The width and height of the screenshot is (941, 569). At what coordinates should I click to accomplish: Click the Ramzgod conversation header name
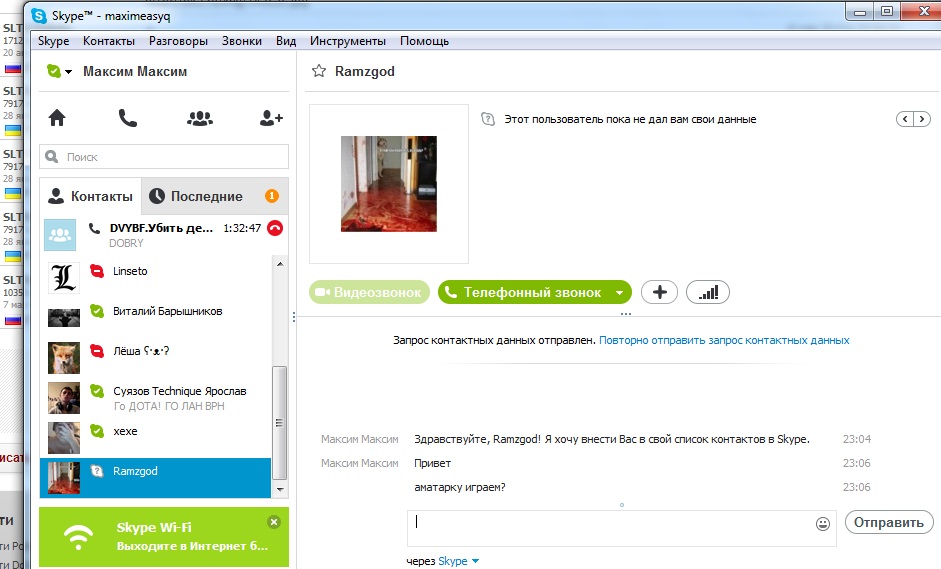[364, 71]
